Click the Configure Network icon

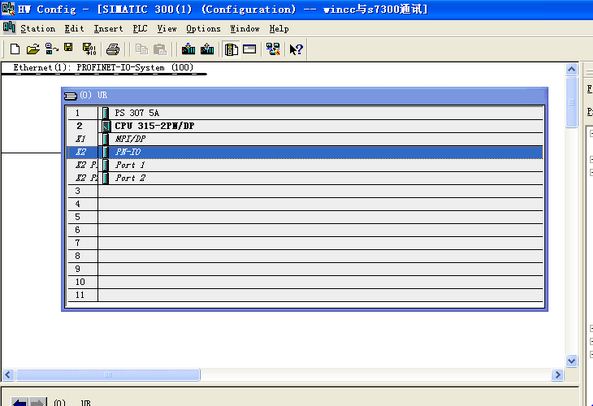point(273,49)
